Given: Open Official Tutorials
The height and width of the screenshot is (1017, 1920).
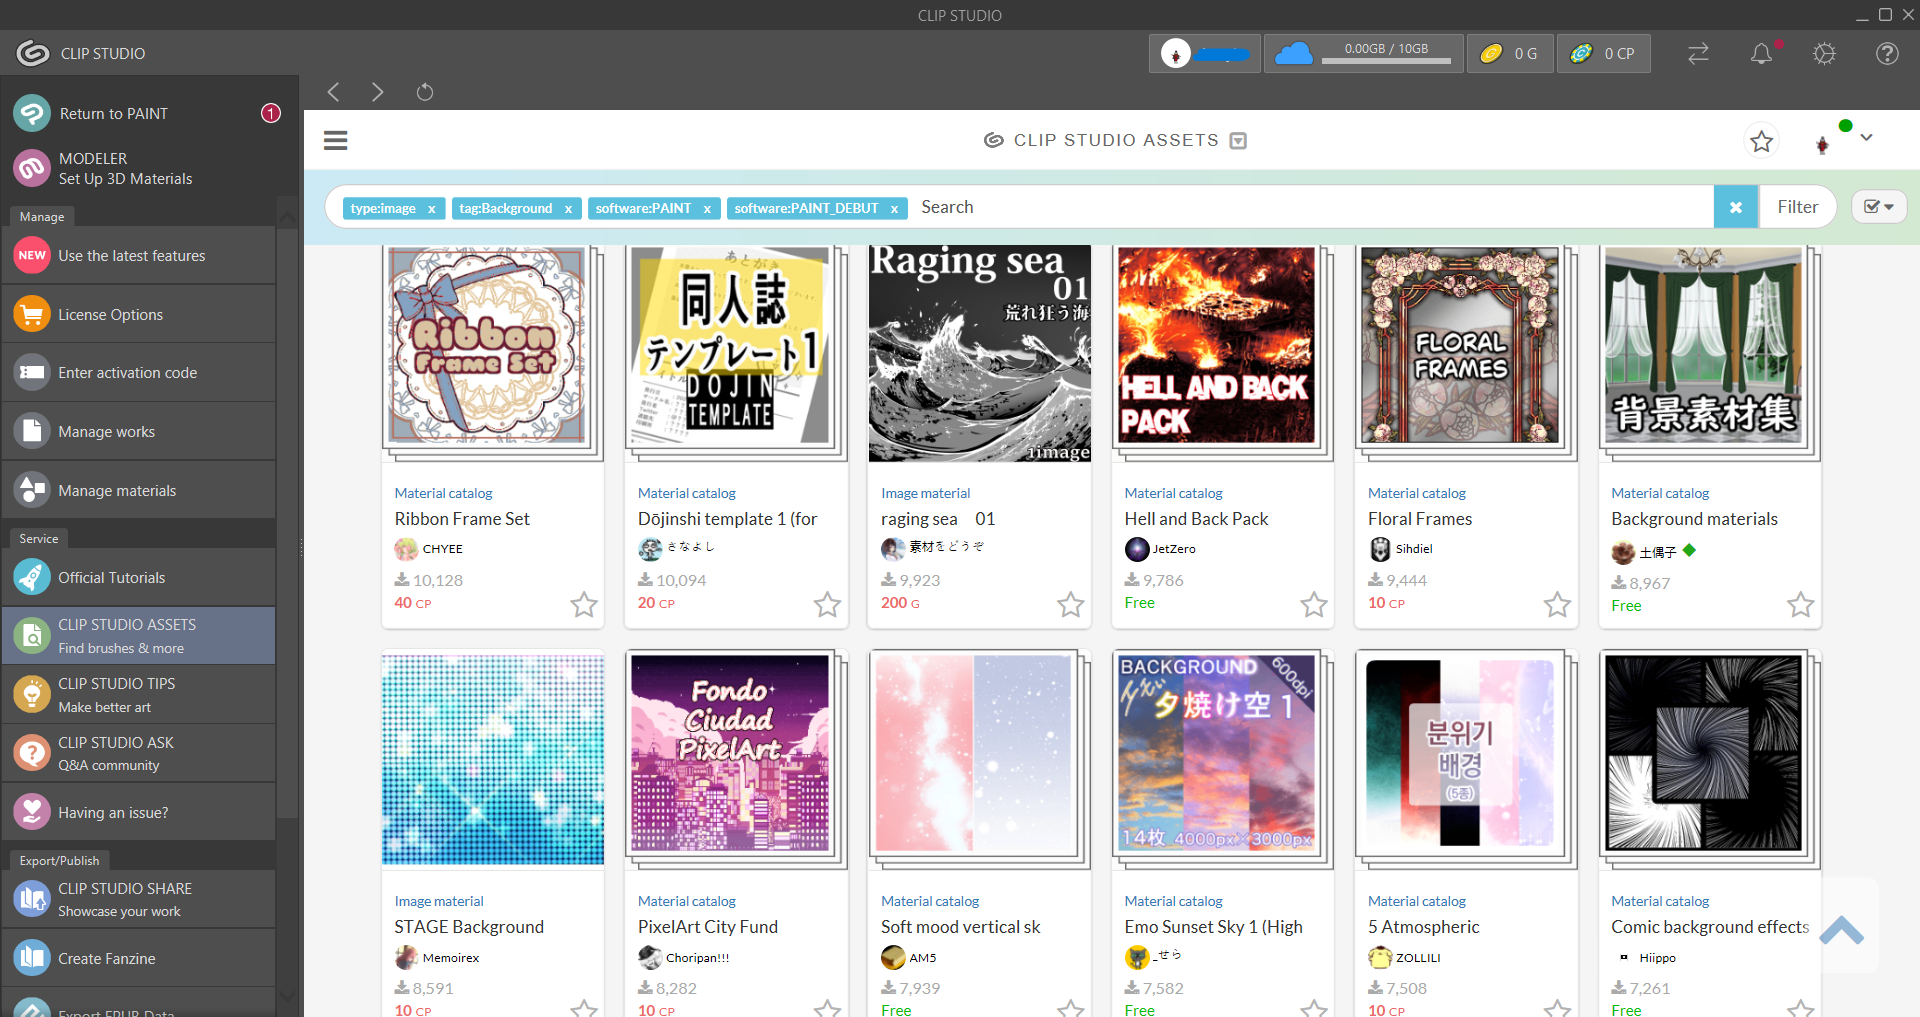Looking at the screenshot, I should click(x=138, y=577).
